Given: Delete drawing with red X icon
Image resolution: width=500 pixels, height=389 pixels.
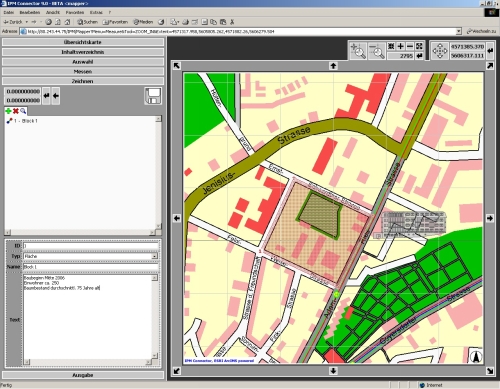Looking at the screenshot, I should pyautogui.click(x=15, y=111).
